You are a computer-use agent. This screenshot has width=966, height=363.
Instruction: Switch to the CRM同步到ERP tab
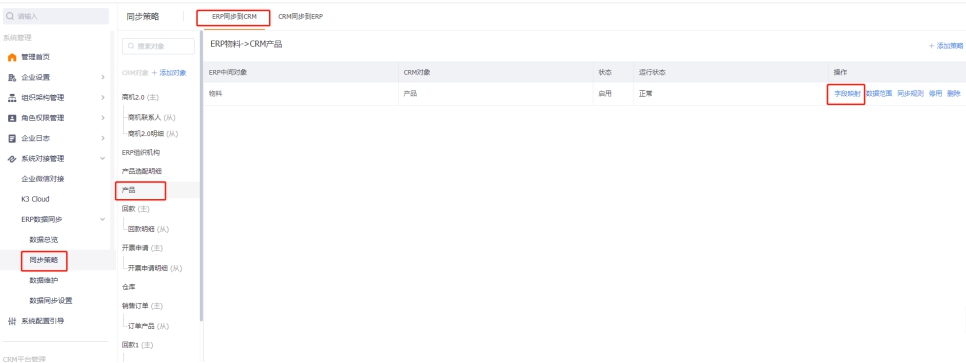click(301, 17)
